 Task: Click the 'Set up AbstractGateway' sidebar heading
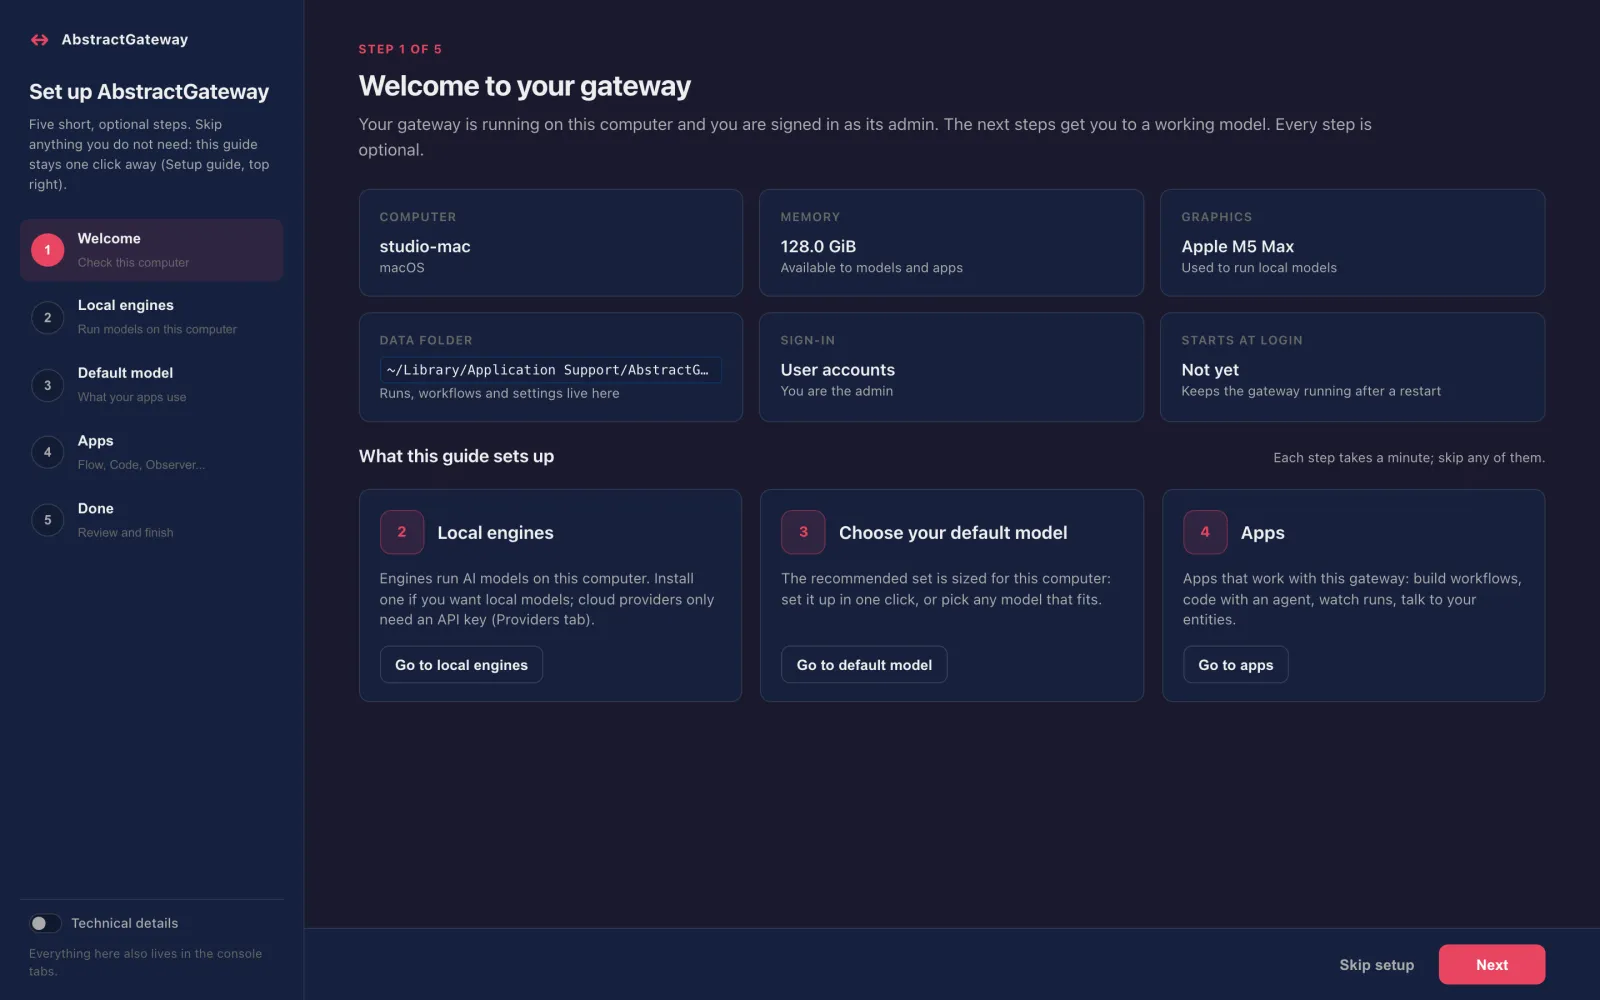coord(149,92)
